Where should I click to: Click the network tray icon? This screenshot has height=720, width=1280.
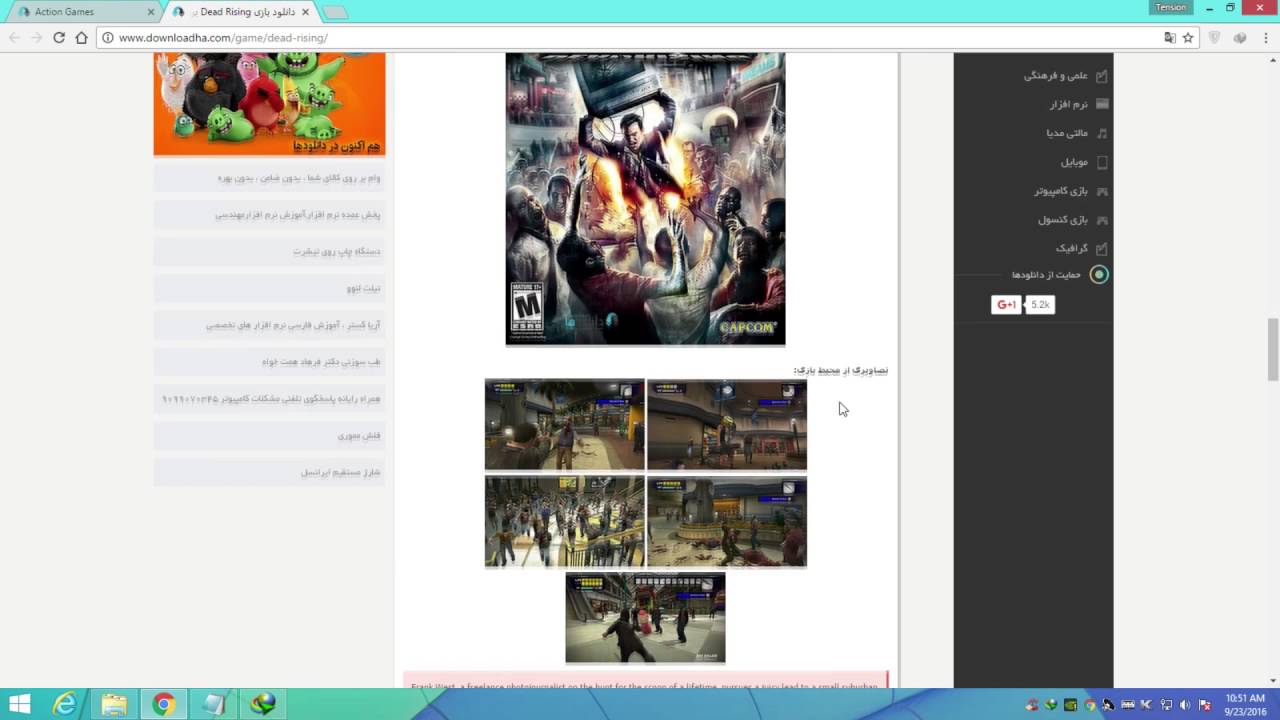coord(1166,705)
